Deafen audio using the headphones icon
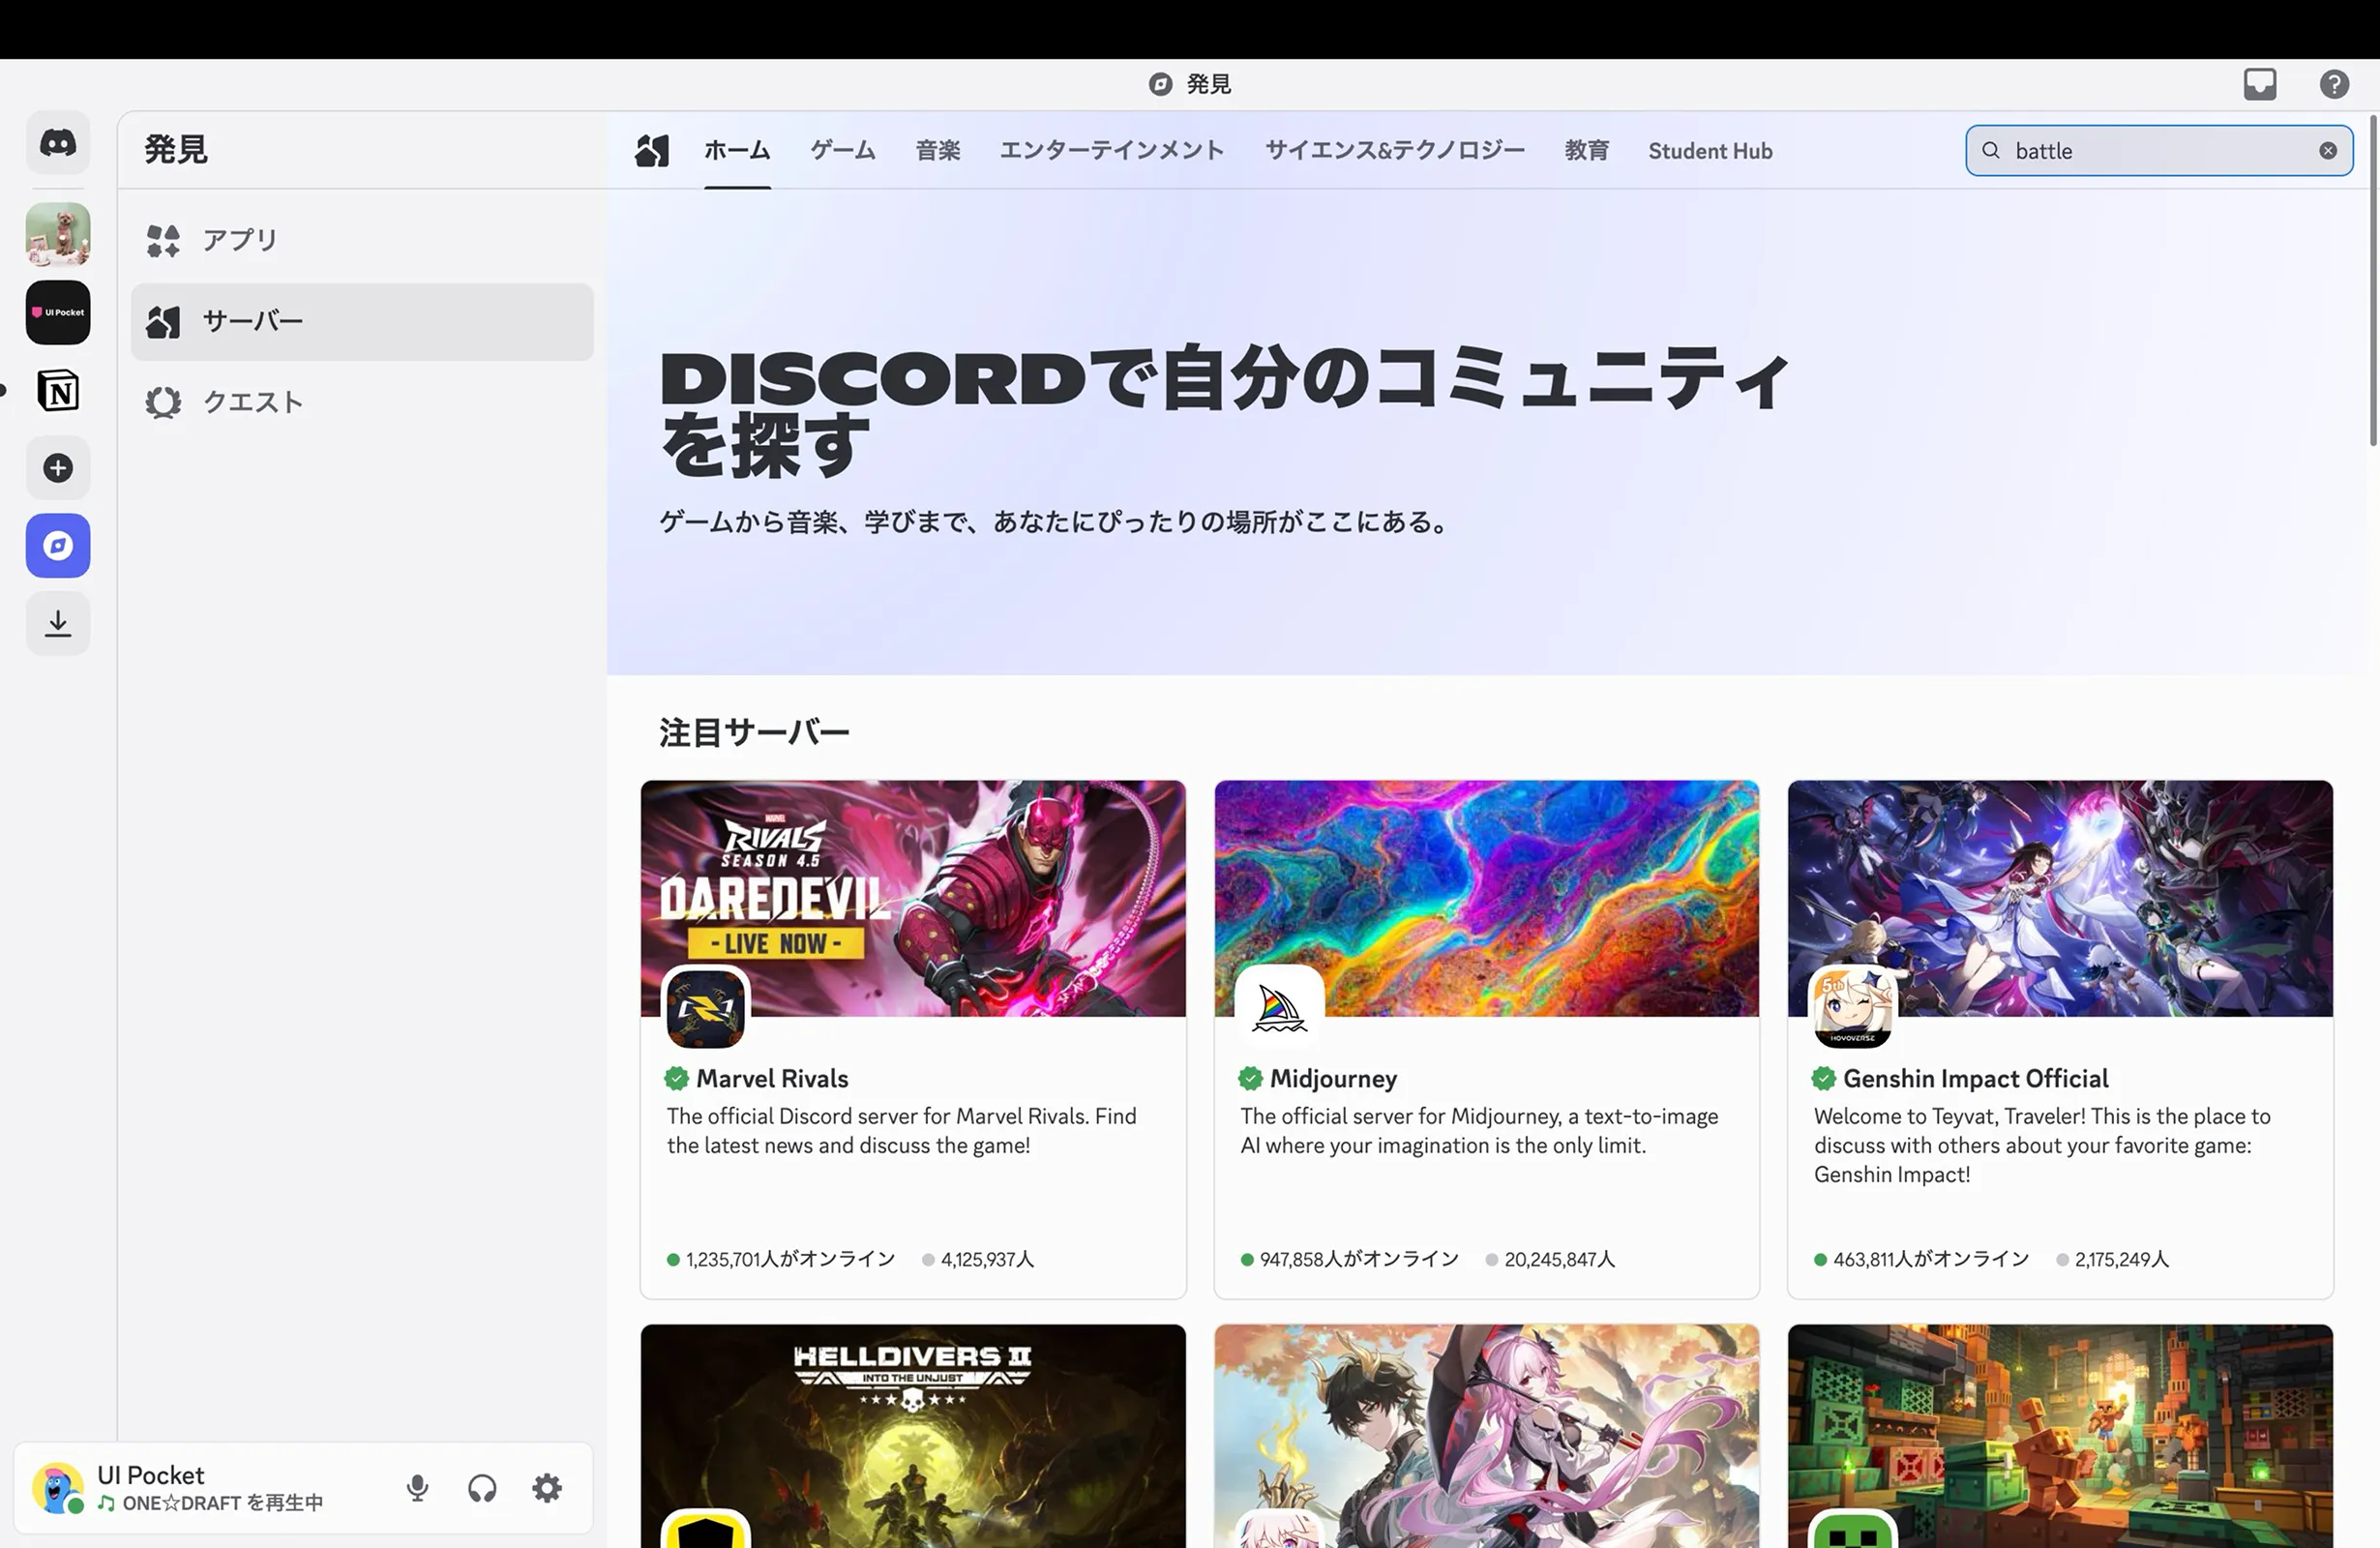This screenshot has width=2380, height=1548. pos(482,1487)
